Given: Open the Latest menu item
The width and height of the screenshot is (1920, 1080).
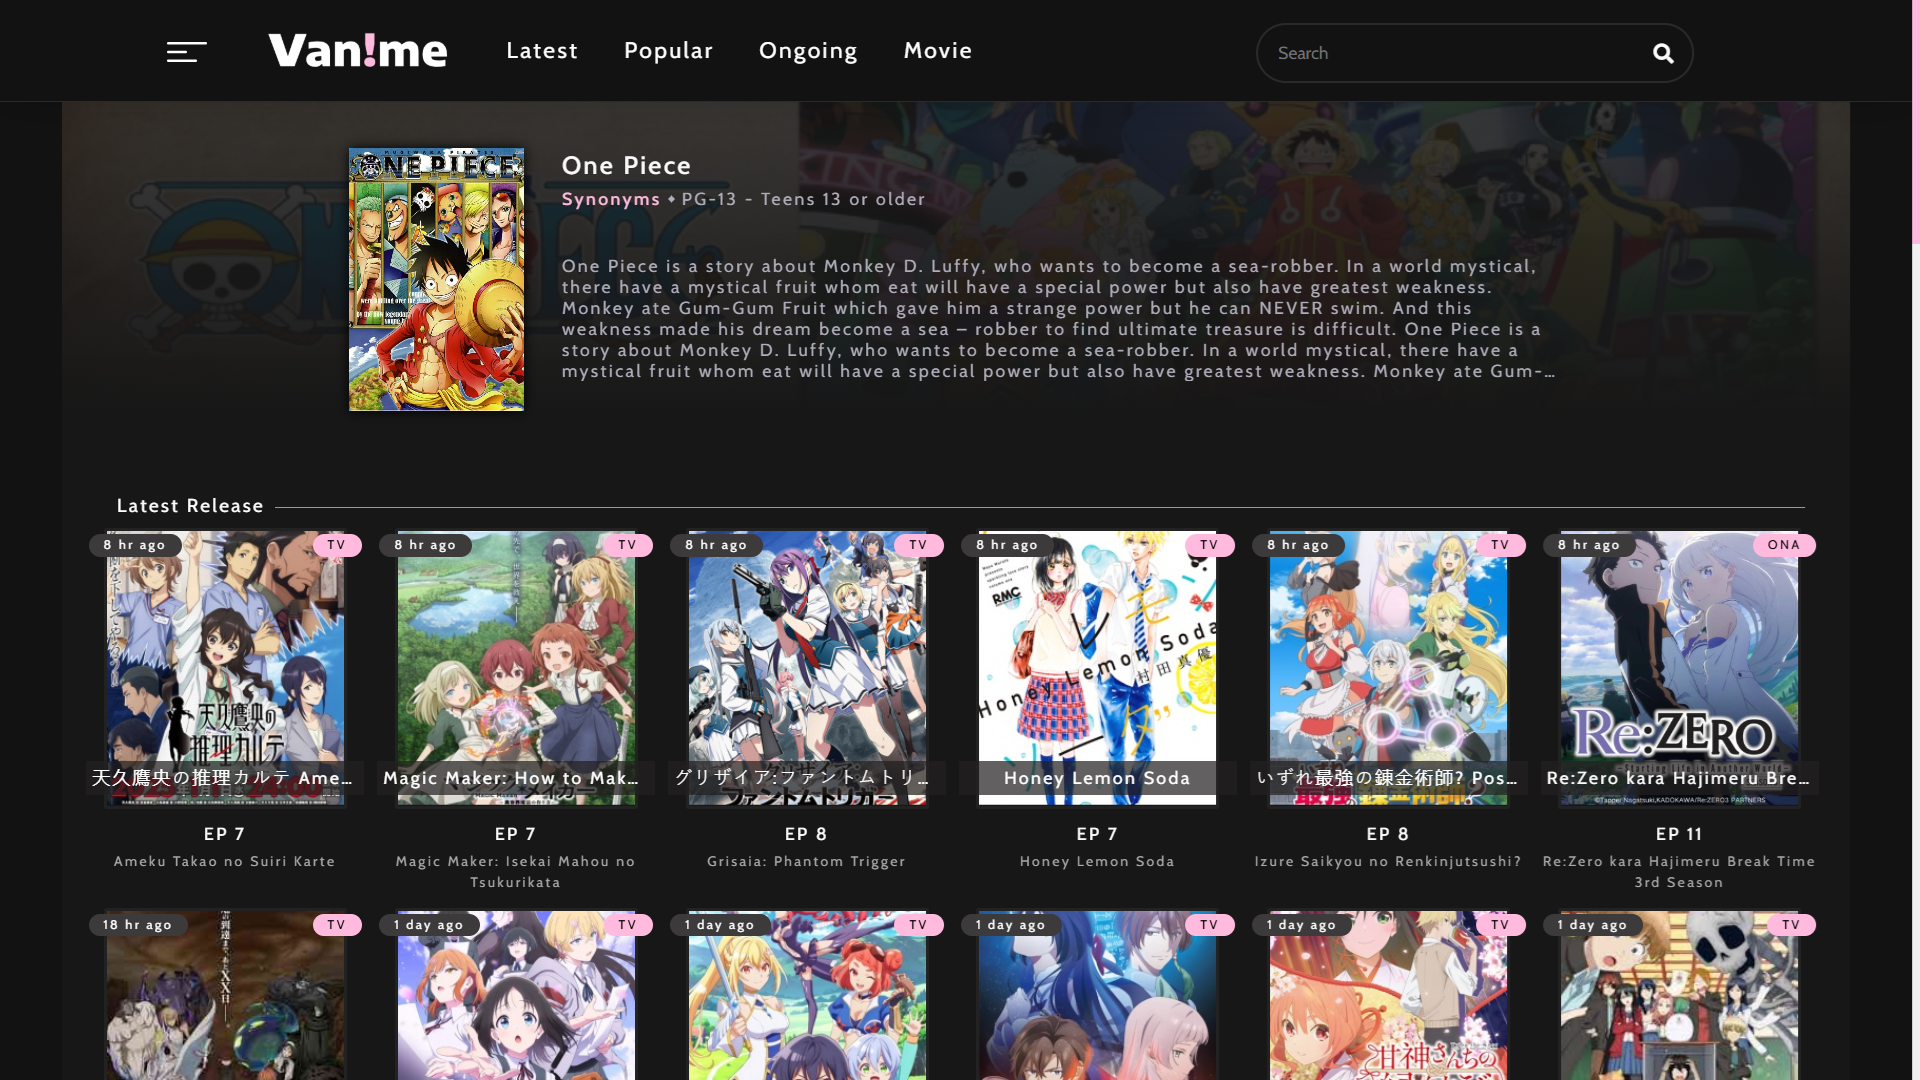Looking at the screenshot, I should (x=541, y=51).
